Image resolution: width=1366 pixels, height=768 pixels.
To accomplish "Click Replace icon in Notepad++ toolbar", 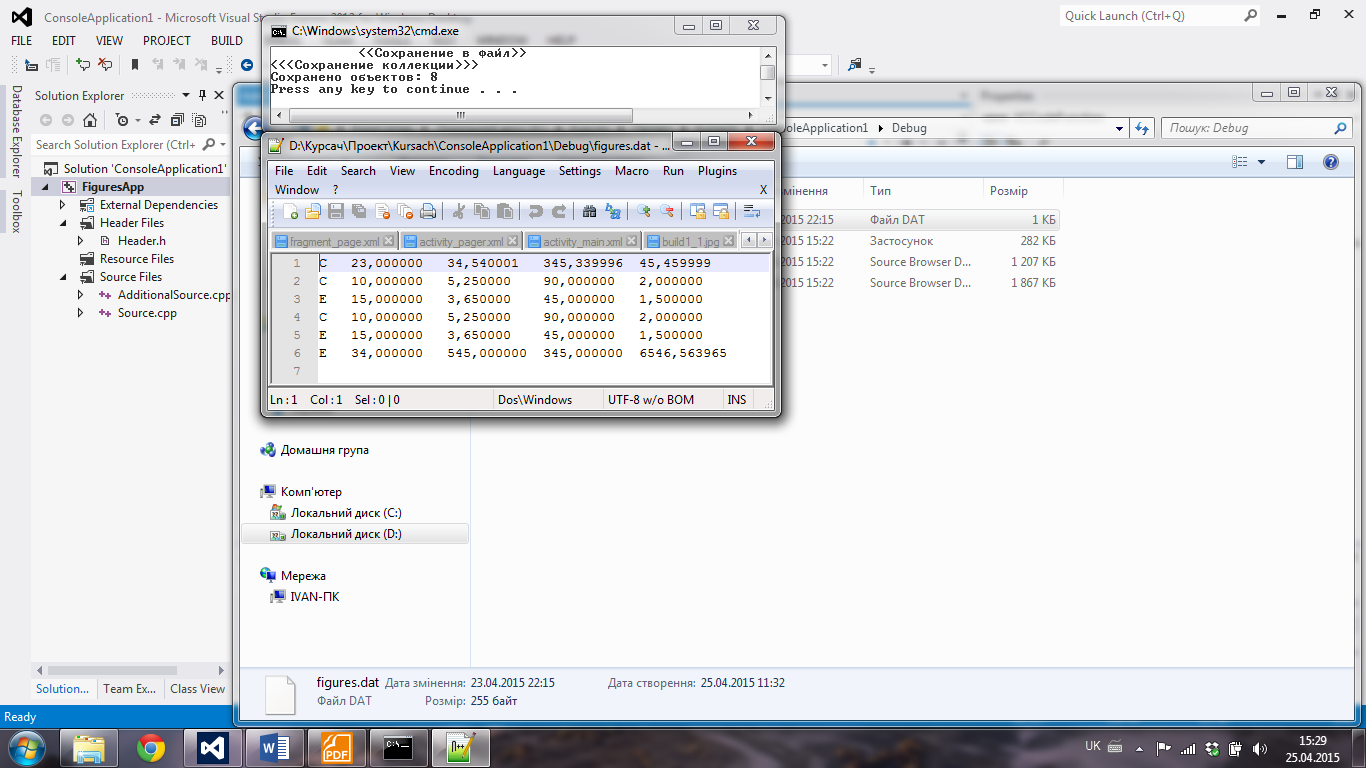I will point(612,211).
